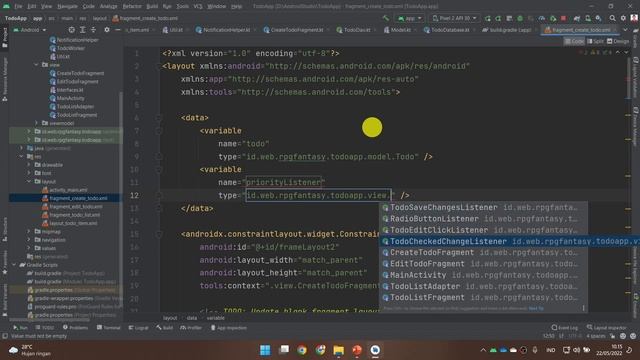
Task: Collapse the layout folder
Action: coord(29,181)
